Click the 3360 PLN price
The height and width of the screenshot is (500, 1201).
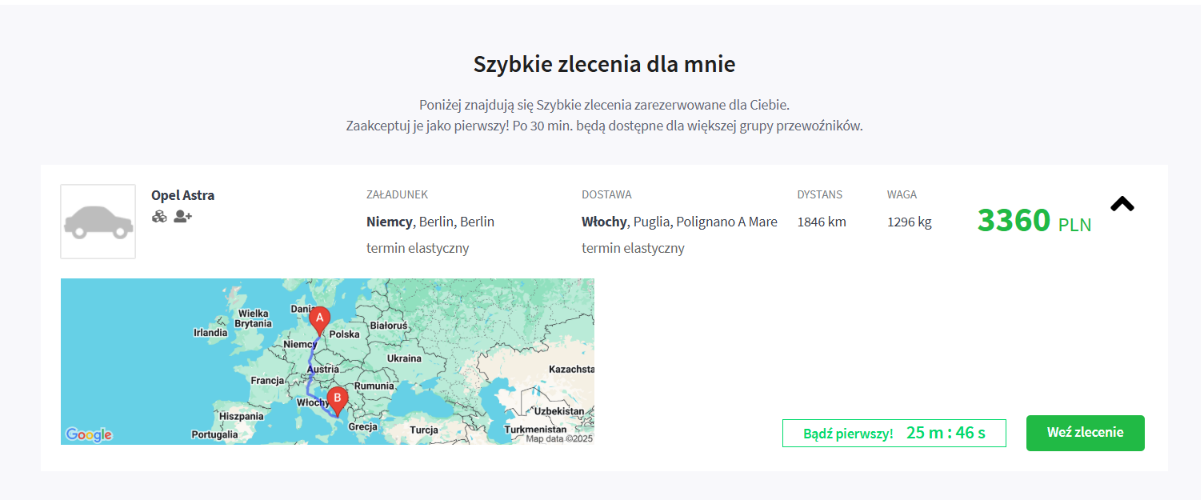point(1033,220)
